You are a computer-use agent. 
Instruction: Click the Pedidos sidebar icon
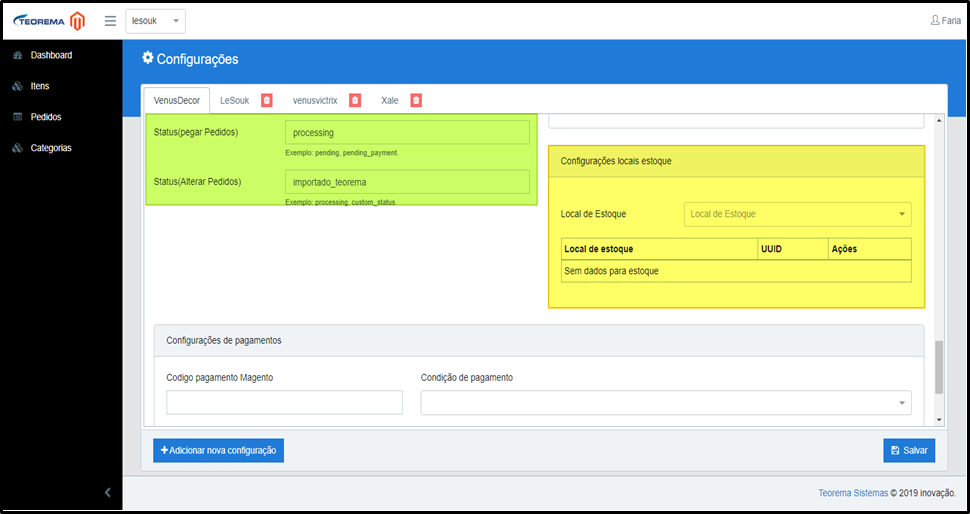[x=17, y=117]
